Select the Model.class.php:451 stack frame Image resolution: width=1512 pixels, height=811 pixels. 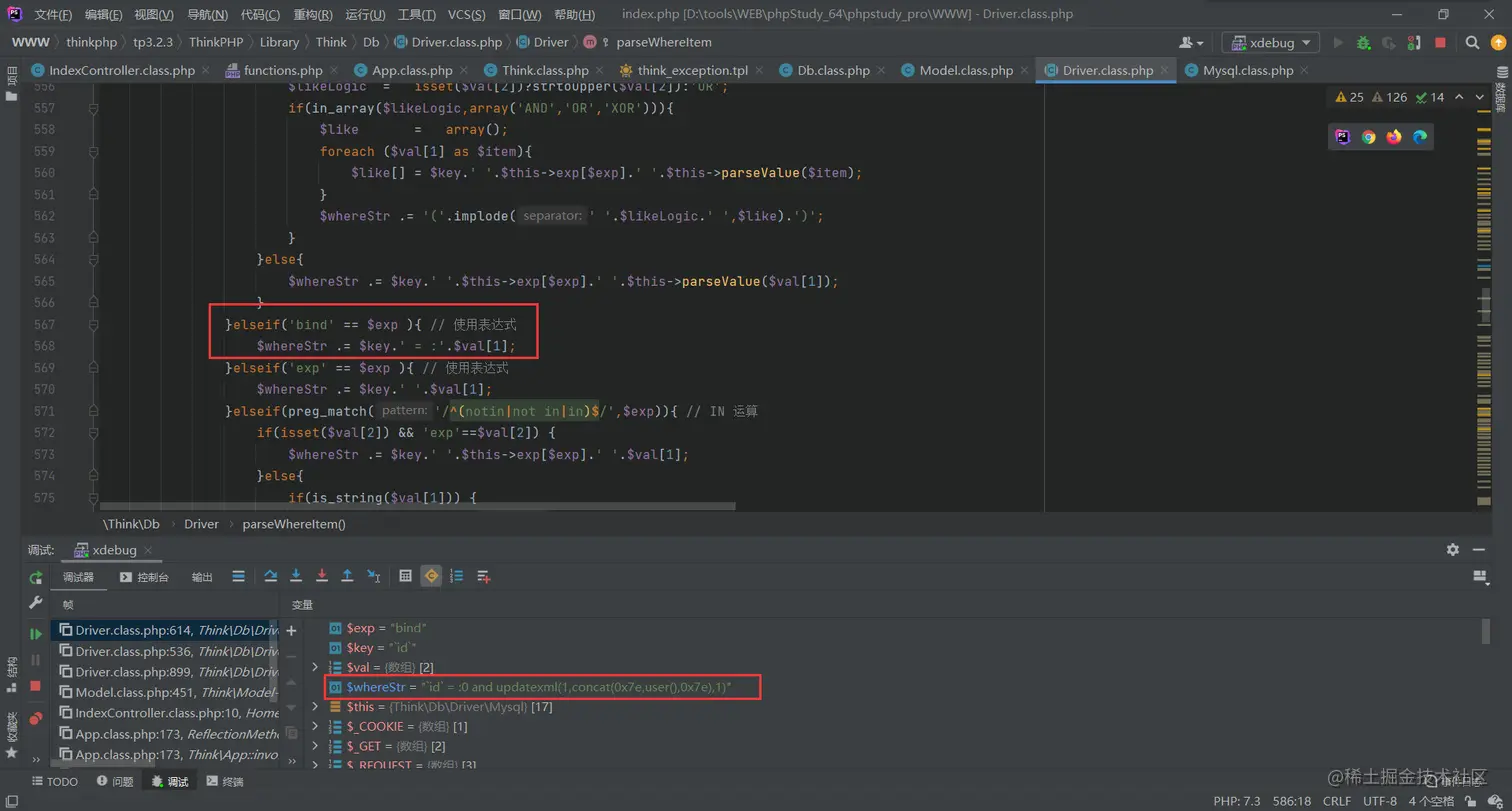[165, 692]
